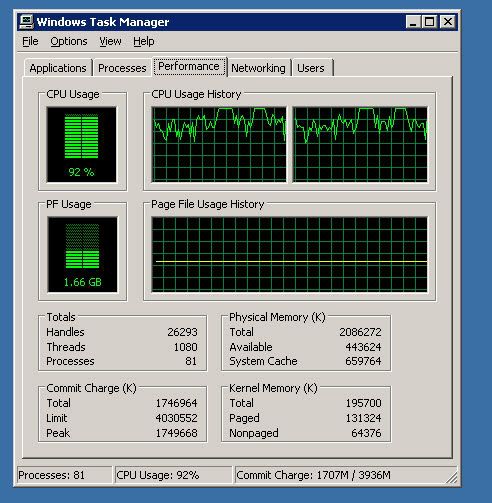The height and width of the screenshot is (503, 492).
Task: Switch to the Applications tab
Action: (x=58, y=68)
